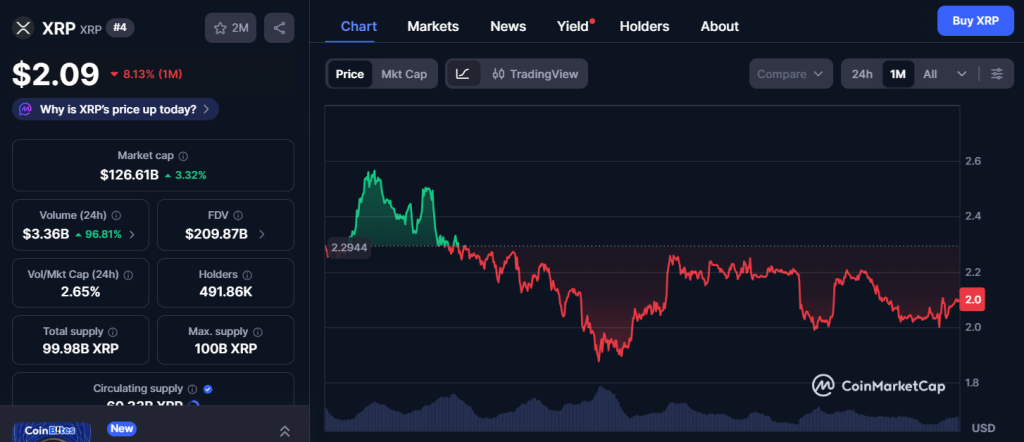
Task: Click the $2.09 price value
Action: pos(56,74)
